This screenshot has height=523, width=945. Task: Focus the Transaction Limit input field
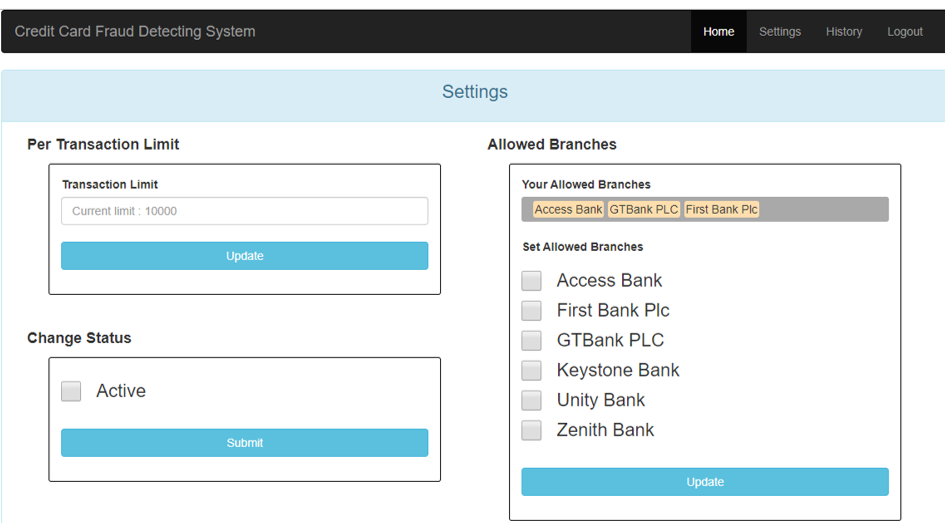245,211
